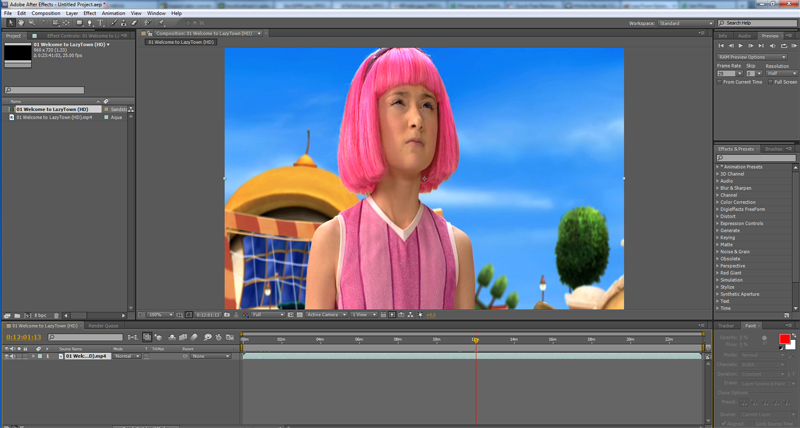Expand layer 1 properties in timeline
Screen dimensions: 800x428
(34, 356)
